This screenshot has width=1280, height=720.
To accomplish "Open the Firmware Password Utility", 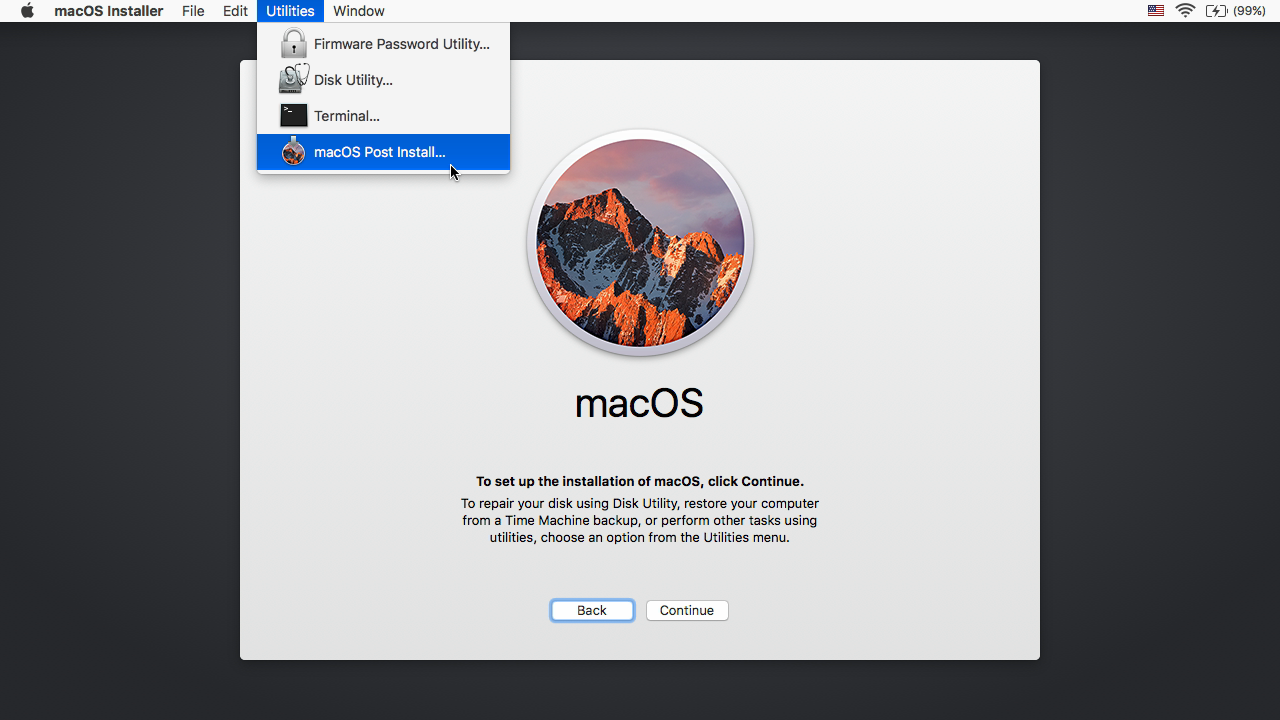I will [x=401, y=43].
